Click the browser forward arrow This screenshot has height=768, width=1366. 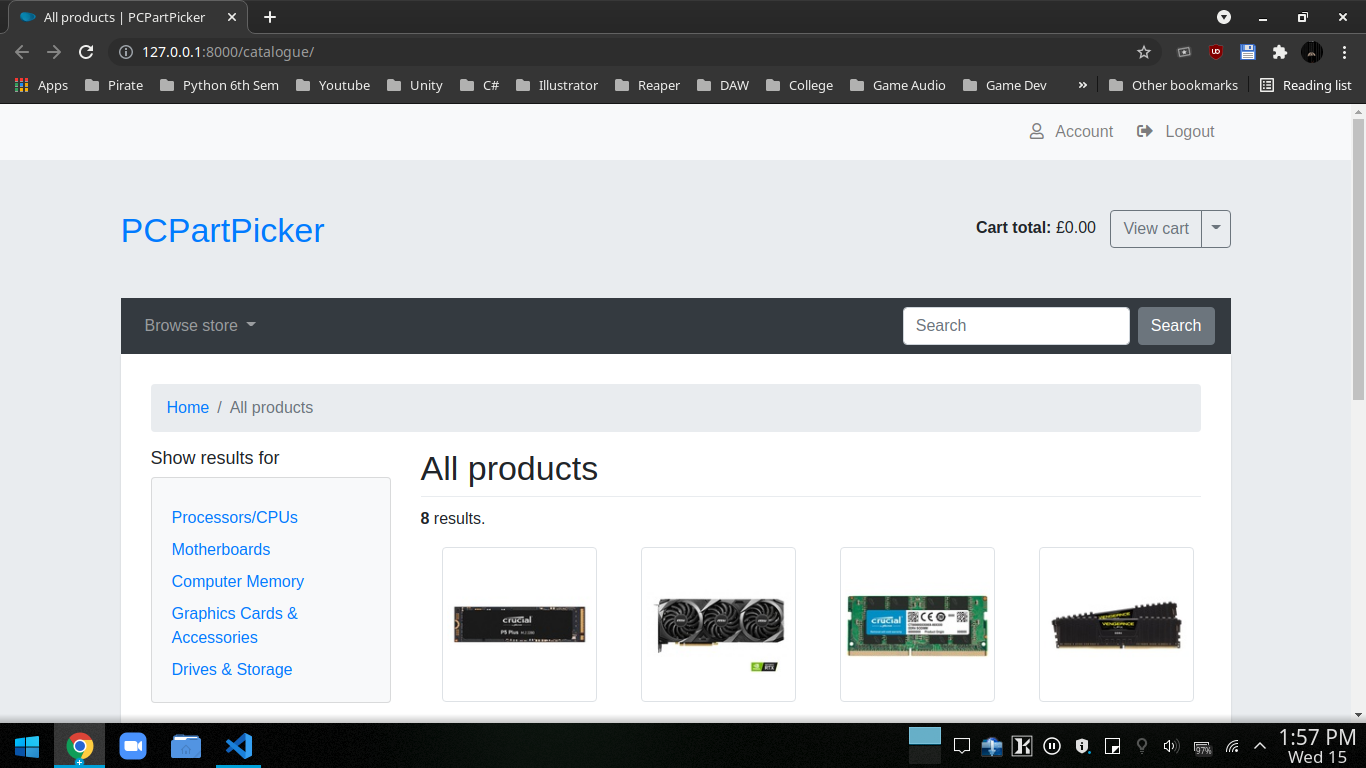[x=54, y=52]
